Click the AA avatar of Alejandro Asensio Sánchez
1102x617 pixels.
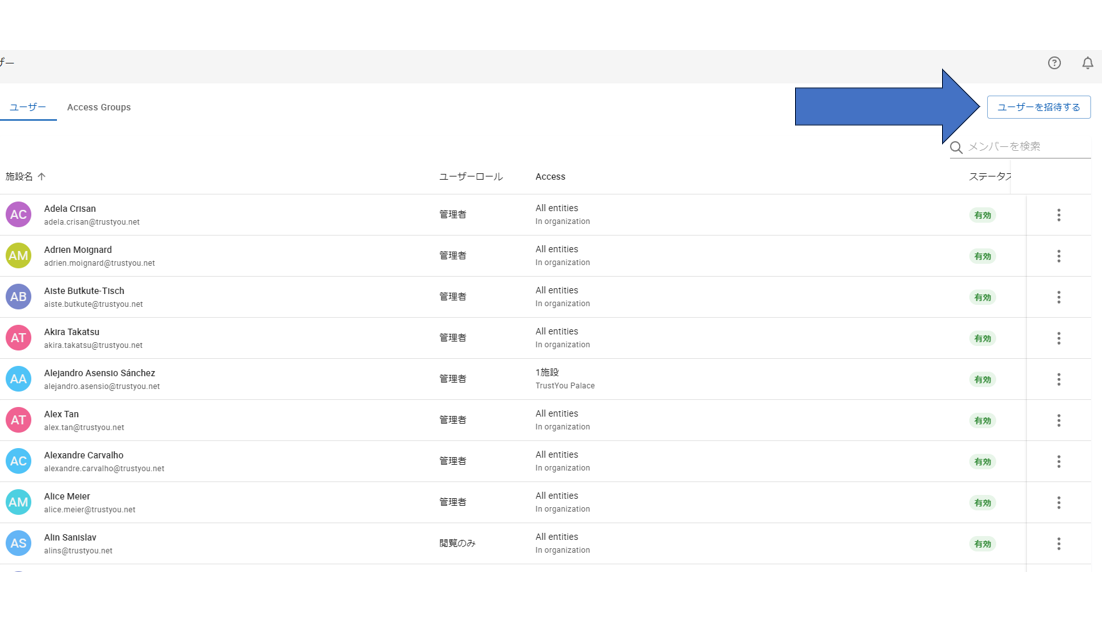pos(18,379)
